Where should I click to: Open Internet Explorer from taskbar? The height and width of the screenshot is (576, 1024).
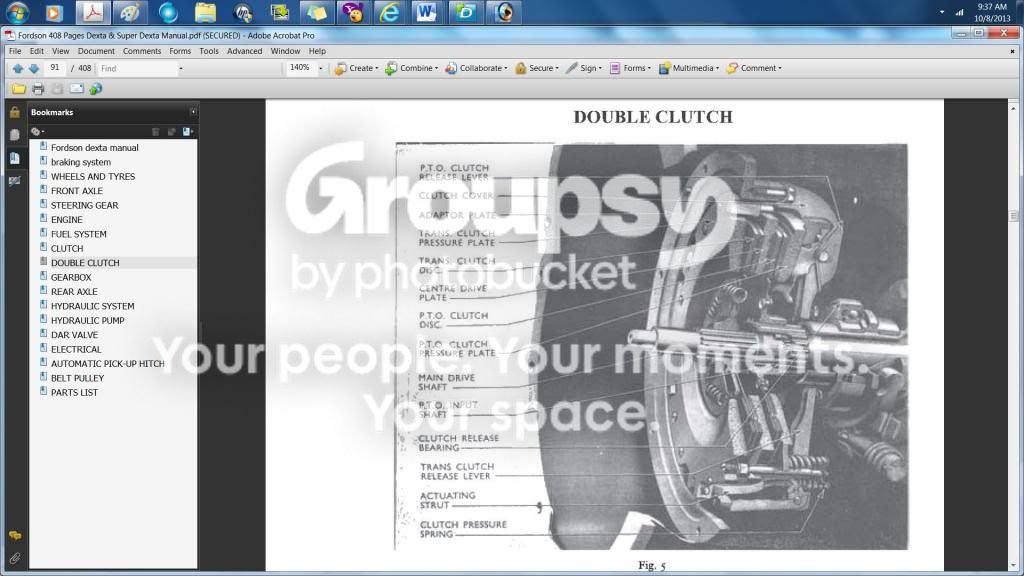tap(390, 12)
